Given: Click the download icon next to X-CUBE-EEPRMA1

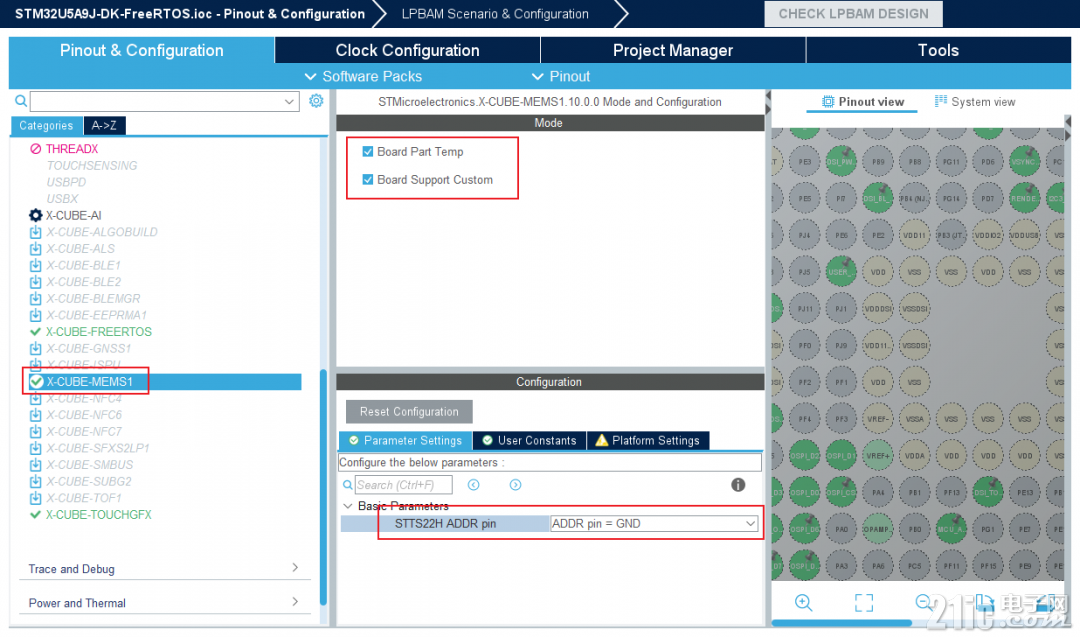Looking at the screenshot, I should (x=36, y=315).
